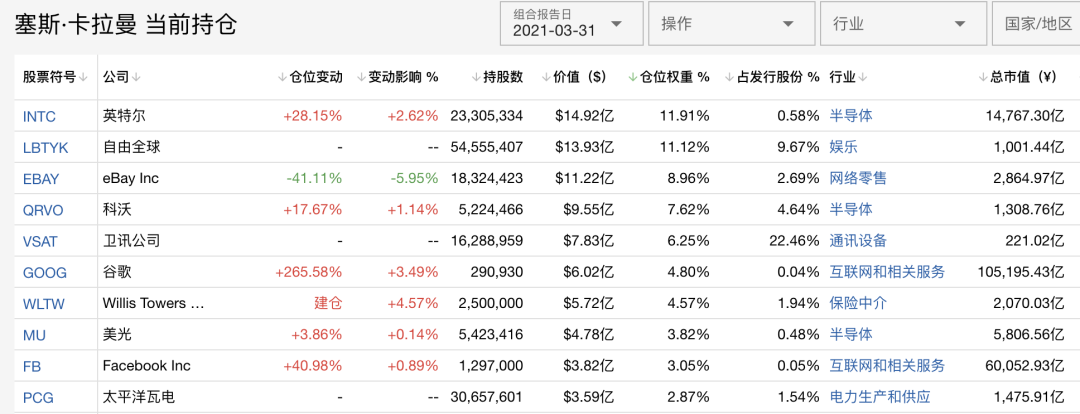Sort table by 公司 column

click(x=121, y=77)
